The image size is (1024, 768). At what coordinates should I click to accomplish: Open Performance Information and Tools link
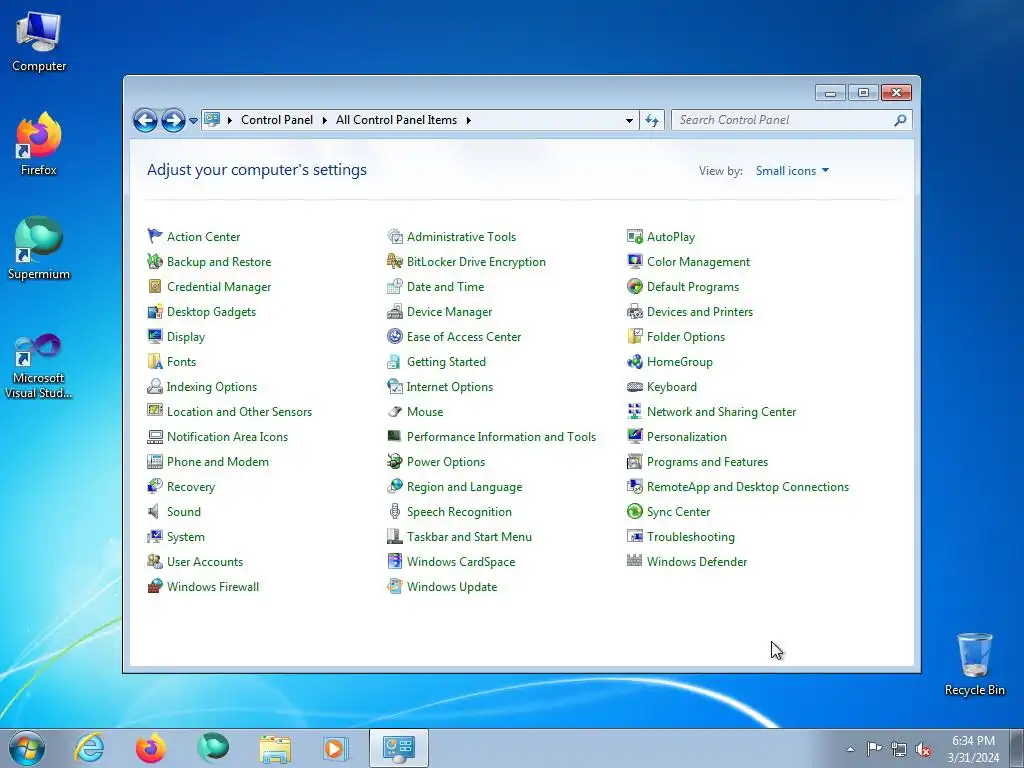(x=501, y=437)
